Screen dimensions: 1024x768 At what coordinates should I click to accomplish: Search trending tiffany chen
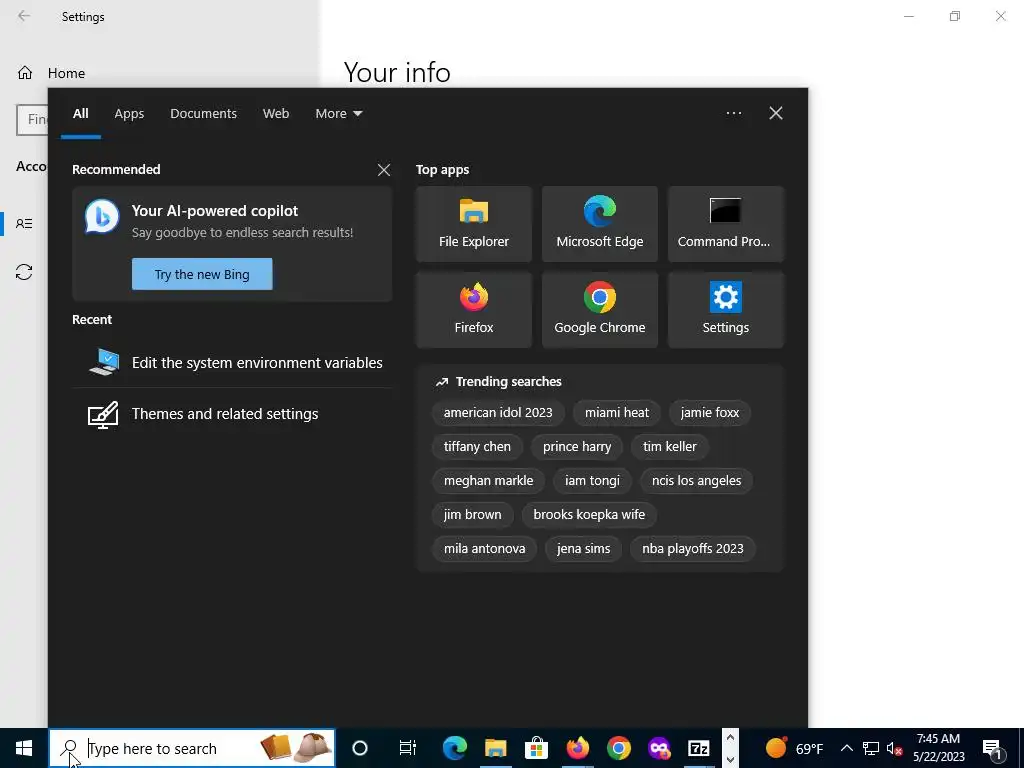477,447
